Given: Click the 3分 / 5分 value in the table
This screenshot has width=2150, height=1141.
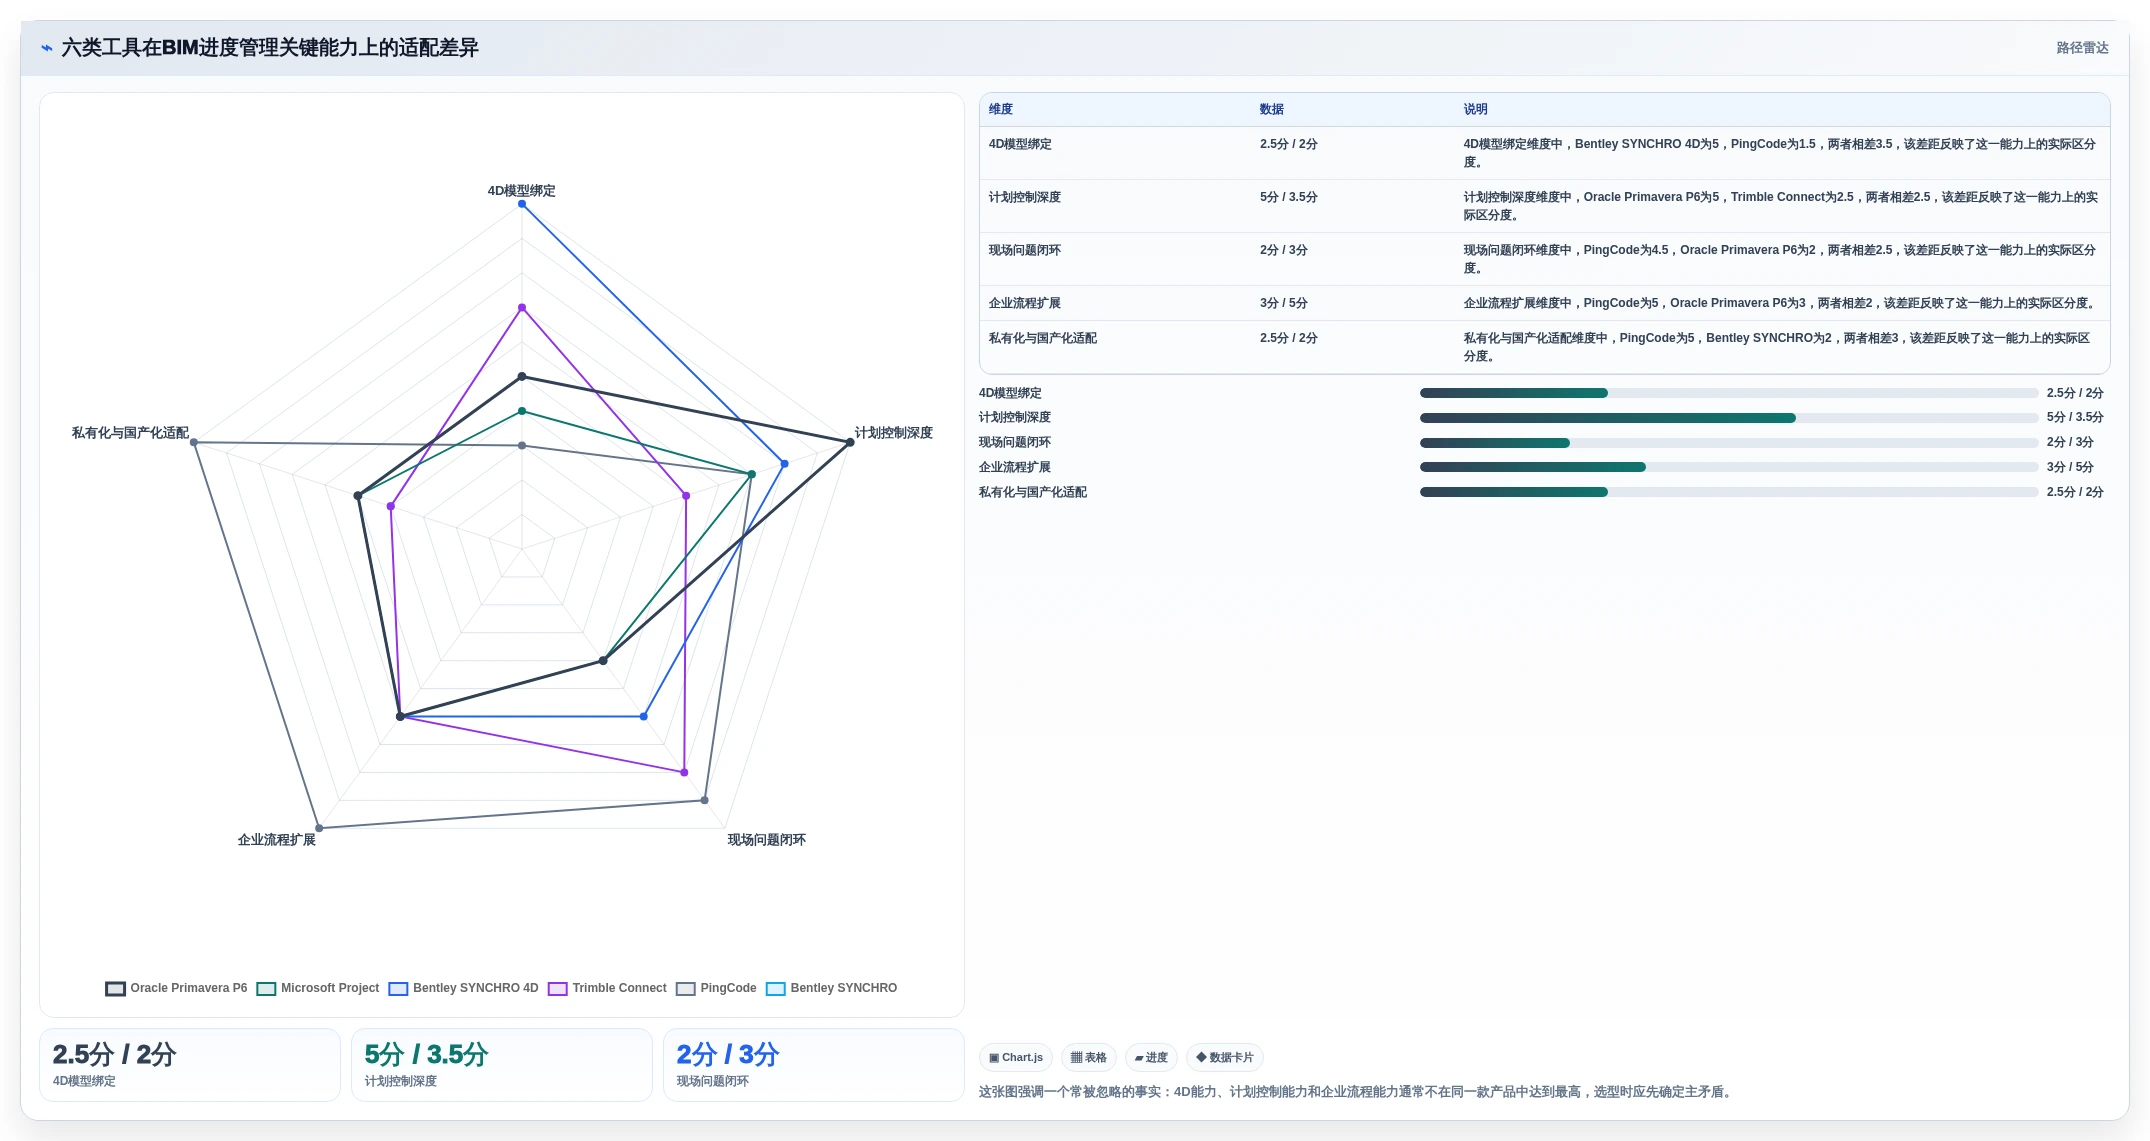Looking at the screenshot, I should (1284, 303).
